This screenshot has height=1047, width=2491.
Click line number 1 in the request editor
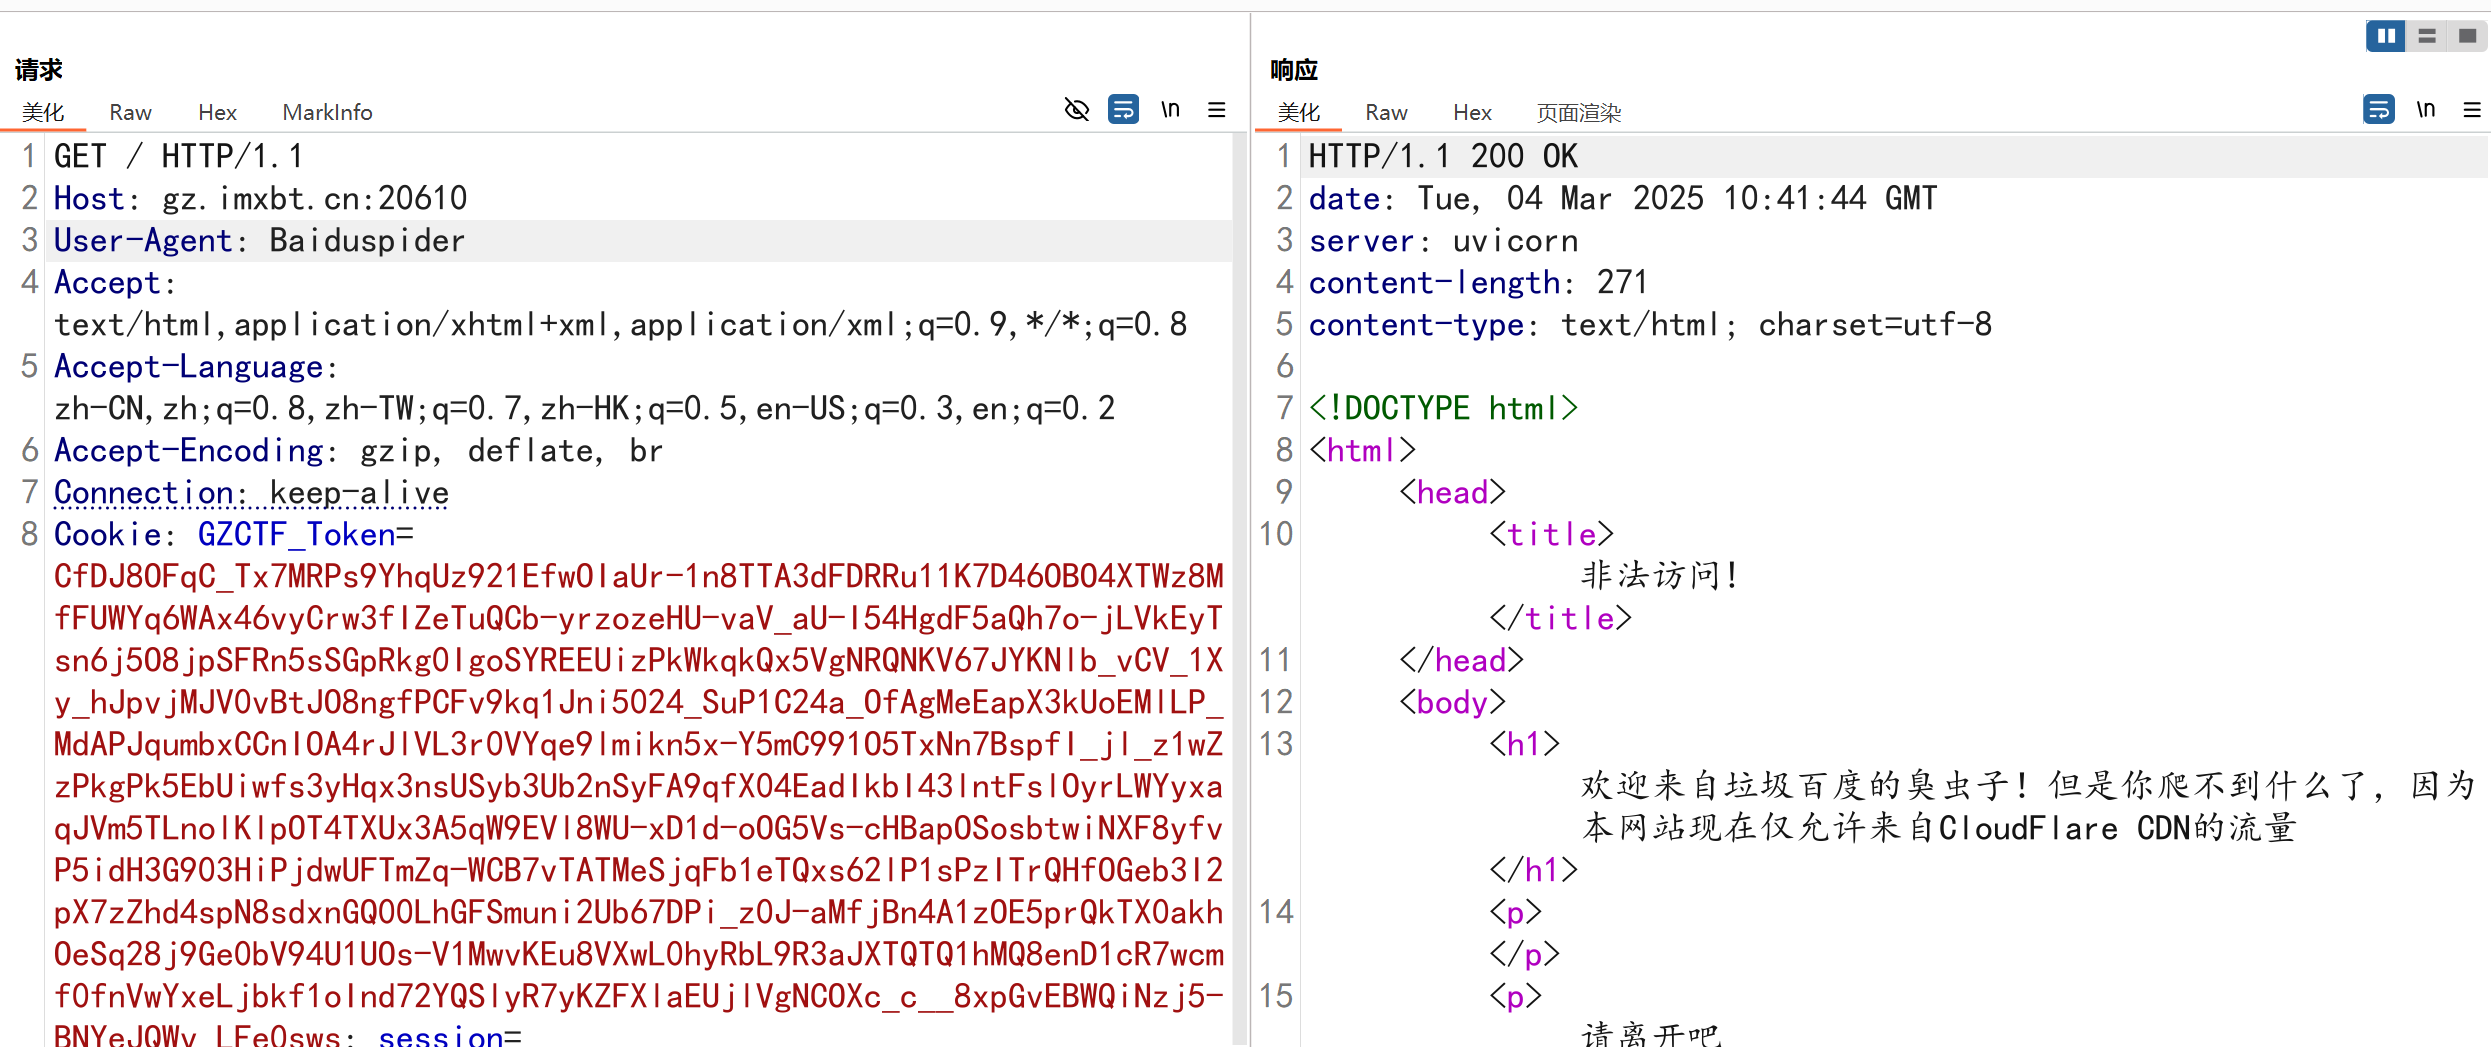[x=29, y=155]
